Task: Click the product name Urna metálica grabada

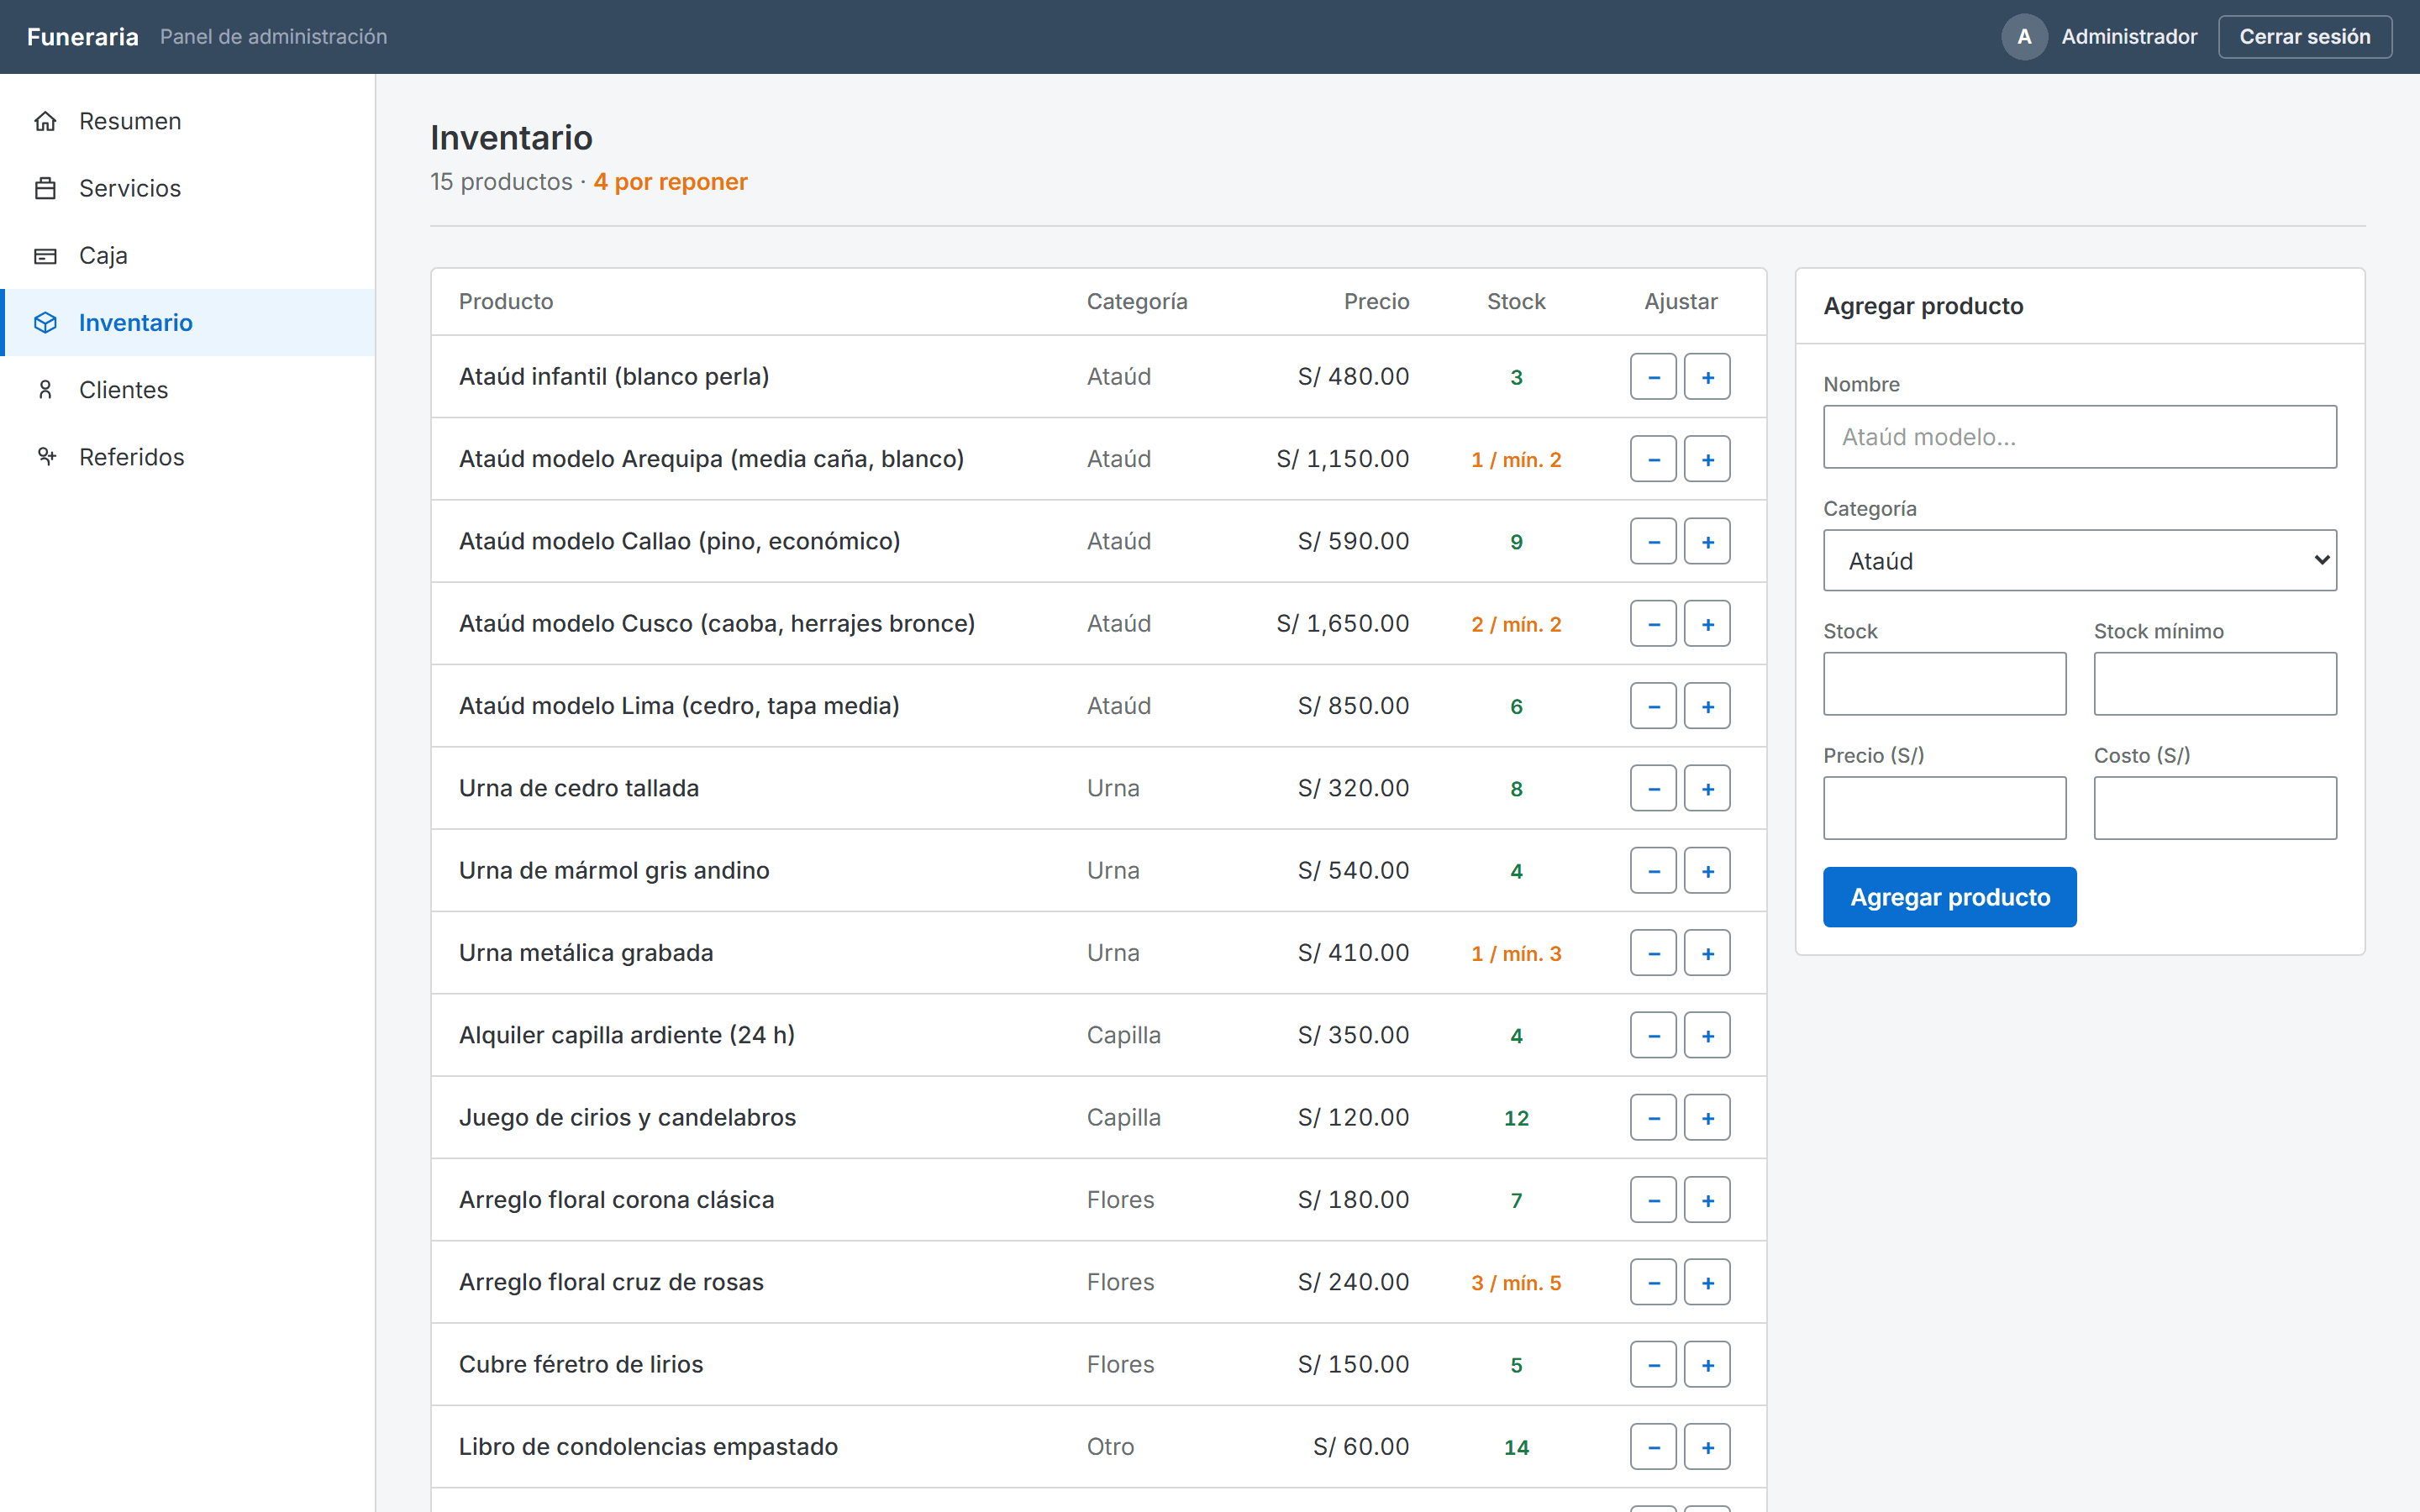Action: click(586, 953)
